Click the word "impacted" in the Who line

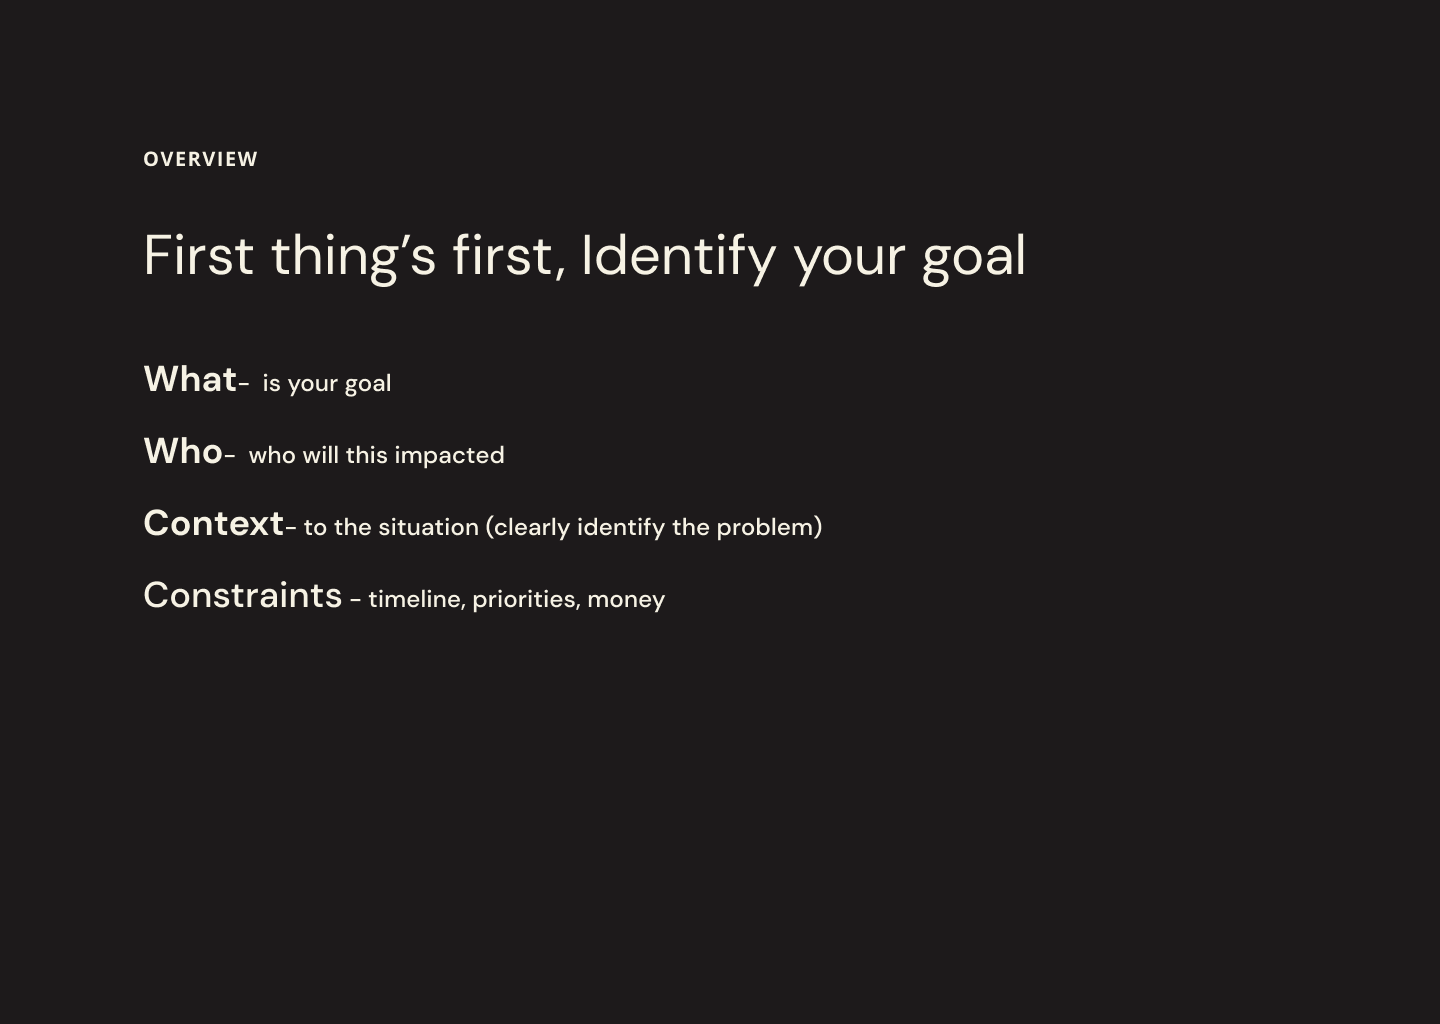coord(449,456)
